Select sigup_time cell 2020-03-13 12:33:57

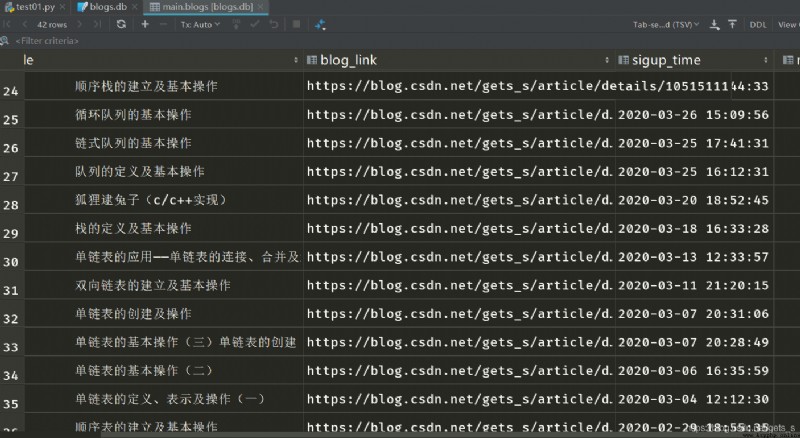point(693,257)
